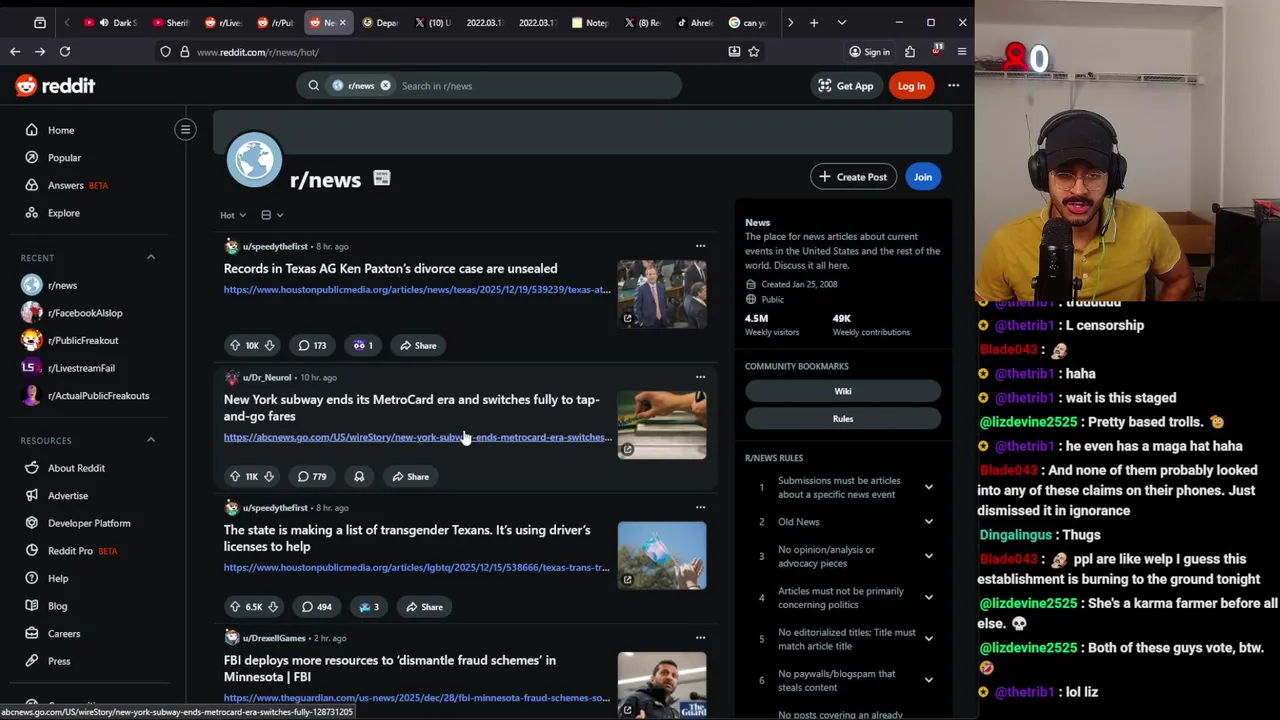Viewport: 1280px width, 720px height.
Task: Bookmark this page with the star icon
Action: tap(754, 52)
